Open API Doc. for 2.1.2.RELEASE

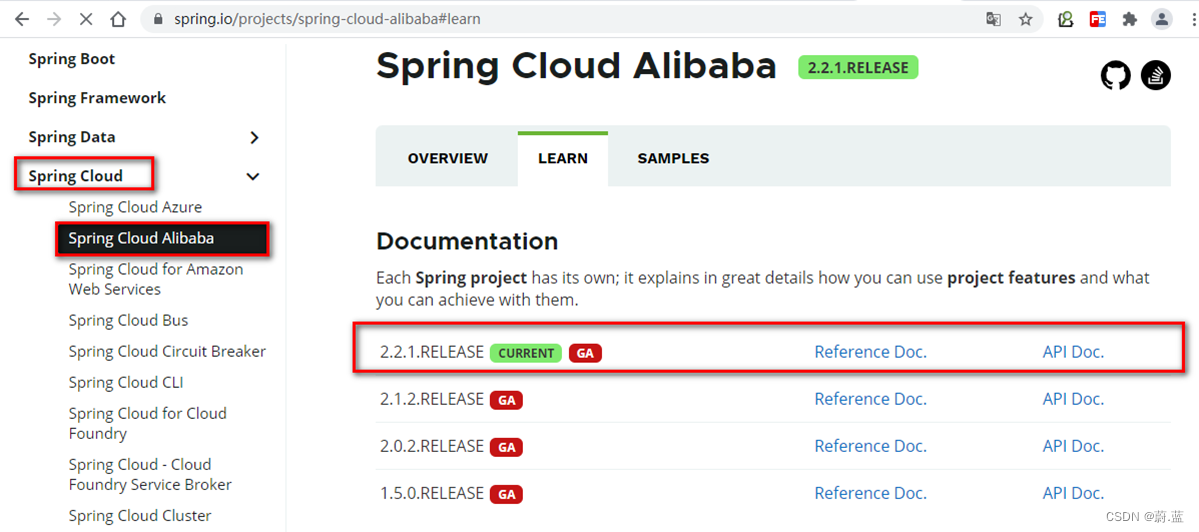pyautogui.click(x=1073, y=399)
